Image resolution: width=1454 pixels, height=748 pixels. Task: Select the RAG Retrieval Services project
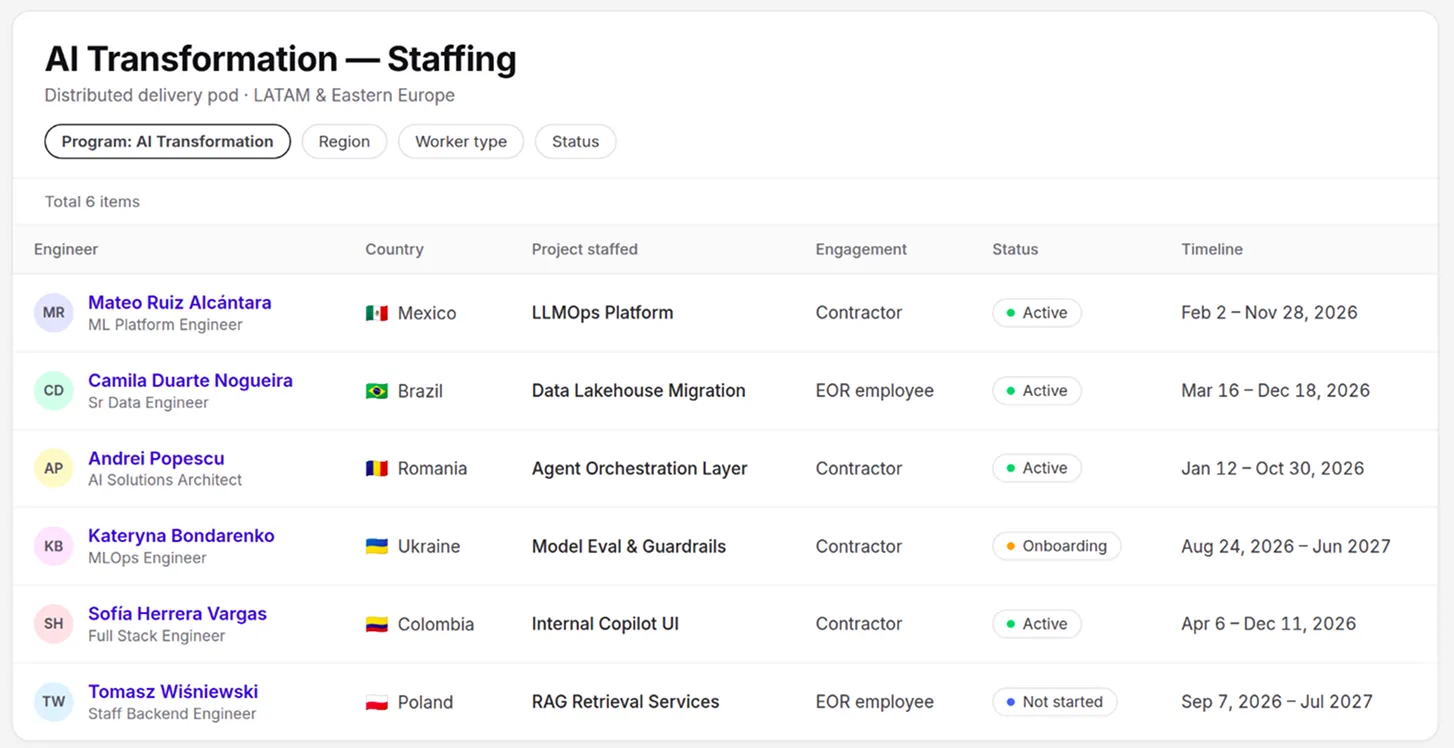625,702
